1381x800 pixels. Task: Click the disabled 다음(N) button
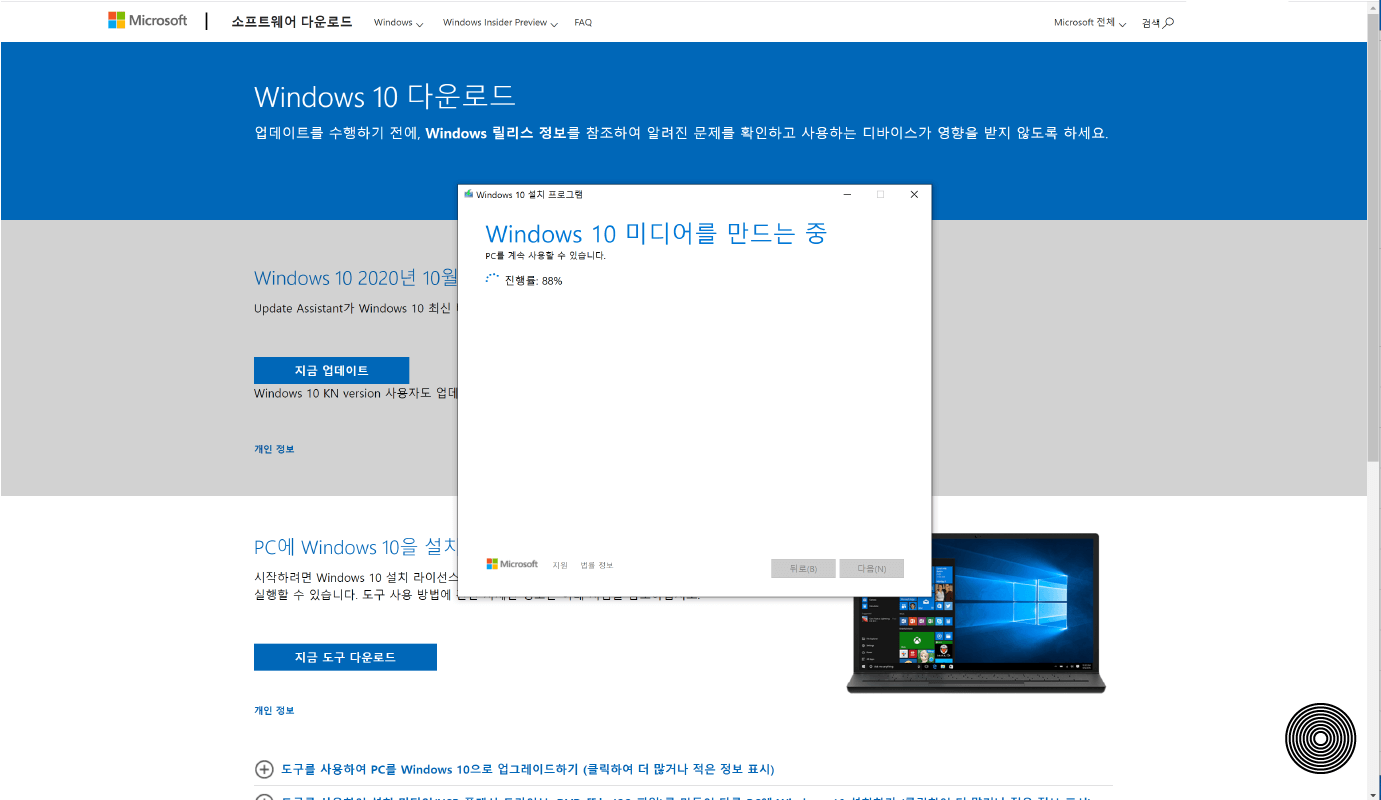click(x=872, y=568)
